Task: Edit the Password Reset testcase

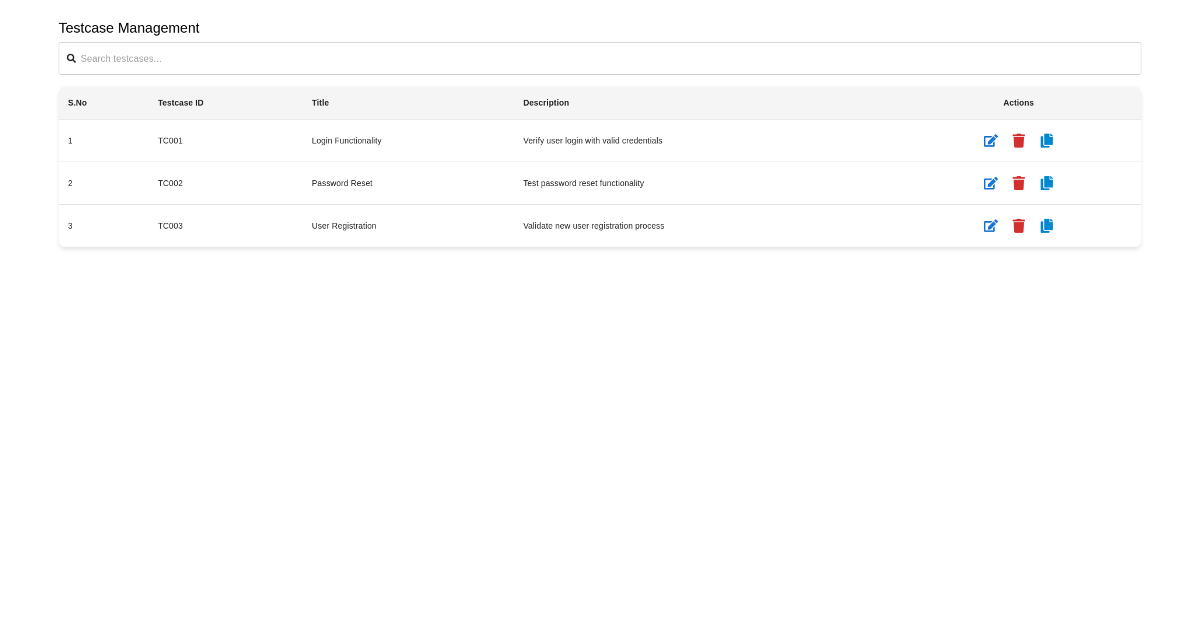Action: [x=990, y=183]
